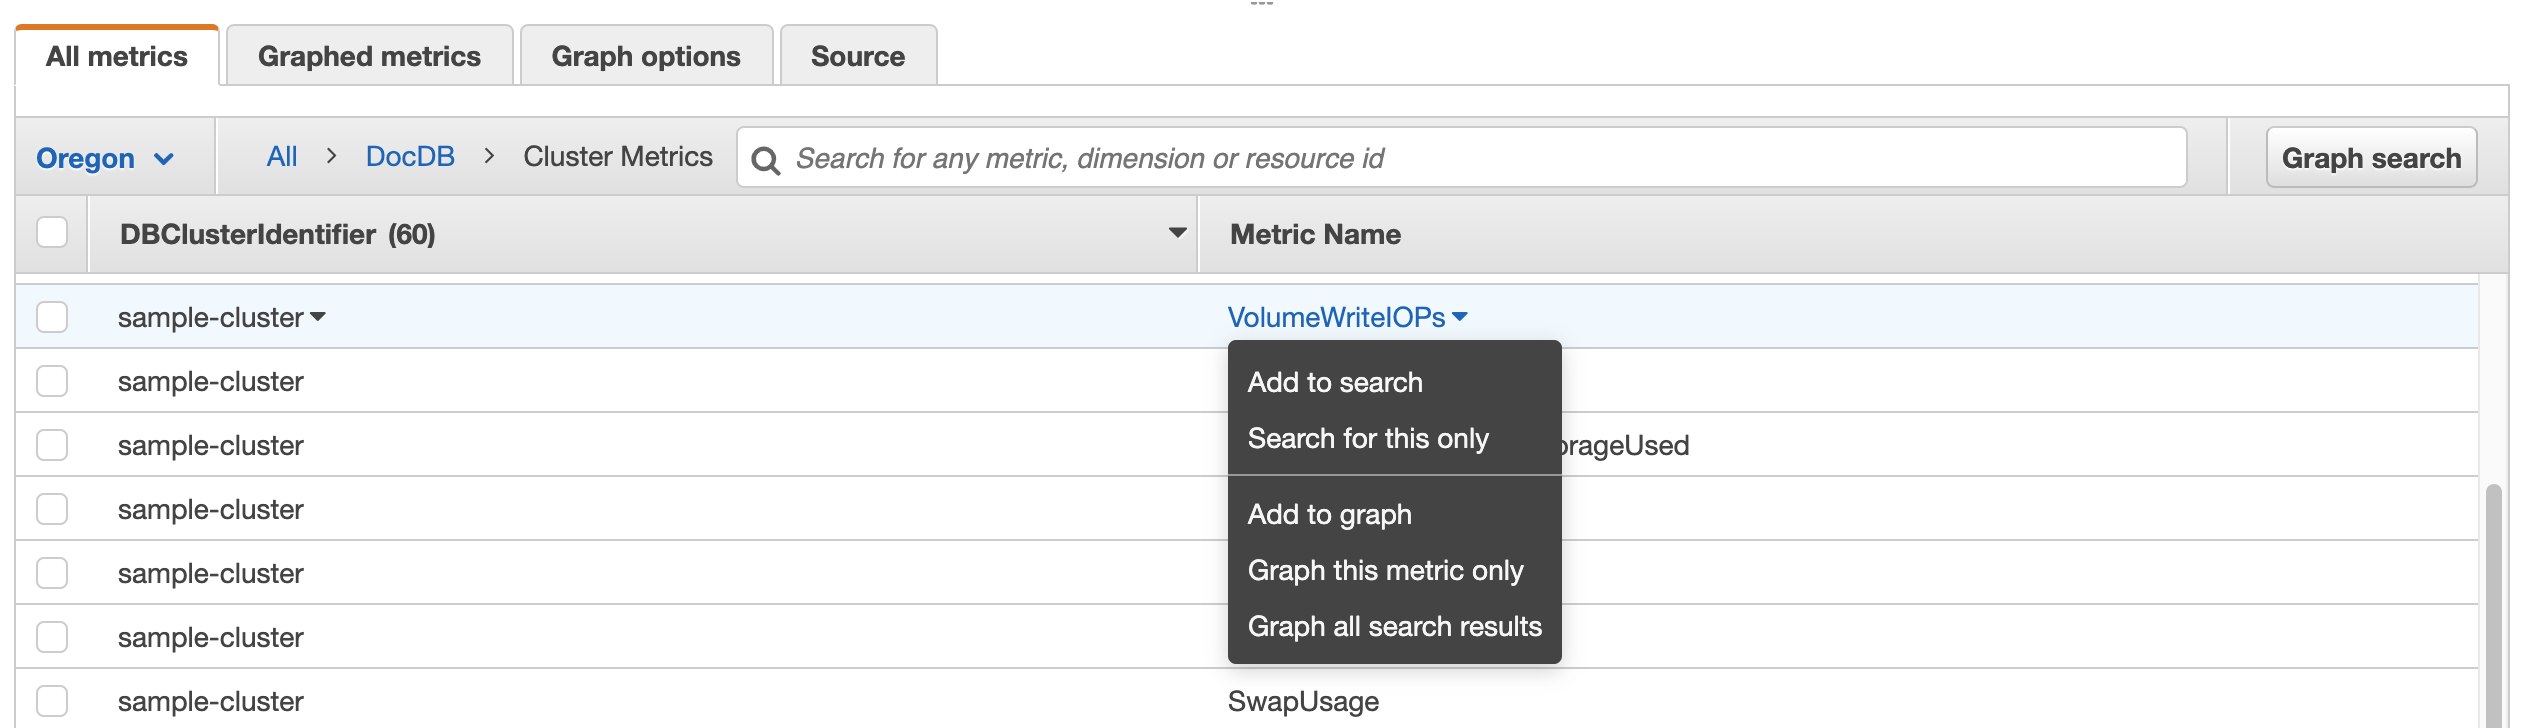
Task: Click Graph all search results
Action: (1394, 626)
